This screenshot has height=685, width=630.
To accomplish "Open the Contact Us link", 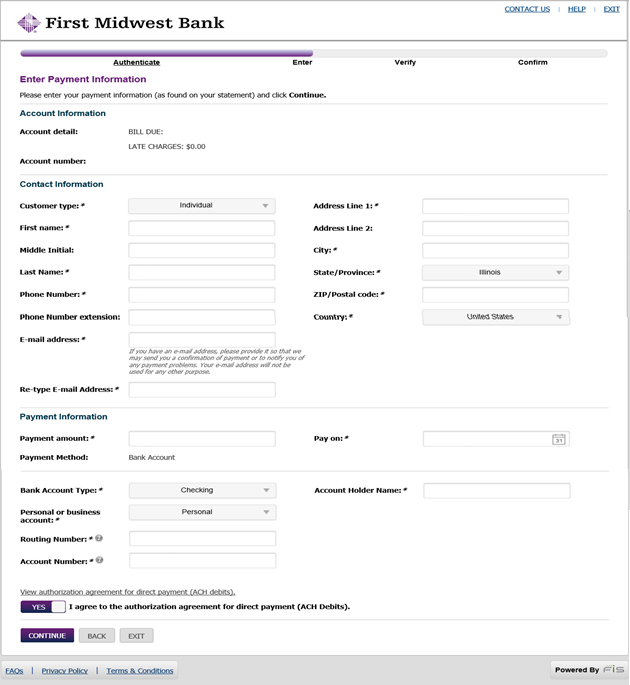I will pos(527,9).
